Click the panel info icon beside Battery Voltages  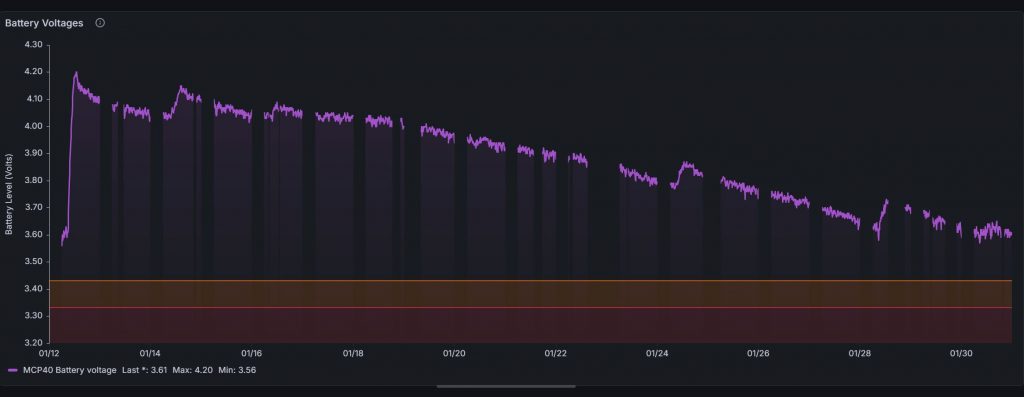pos(100,23)
